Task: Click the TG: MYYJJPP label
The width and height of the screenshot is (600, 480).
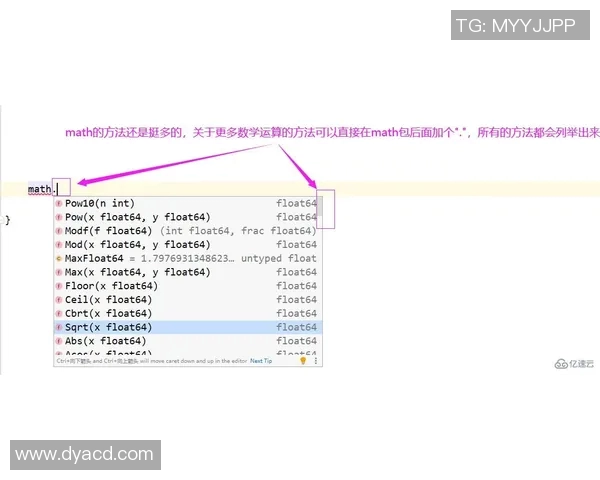Action: [x=514, y=26]
